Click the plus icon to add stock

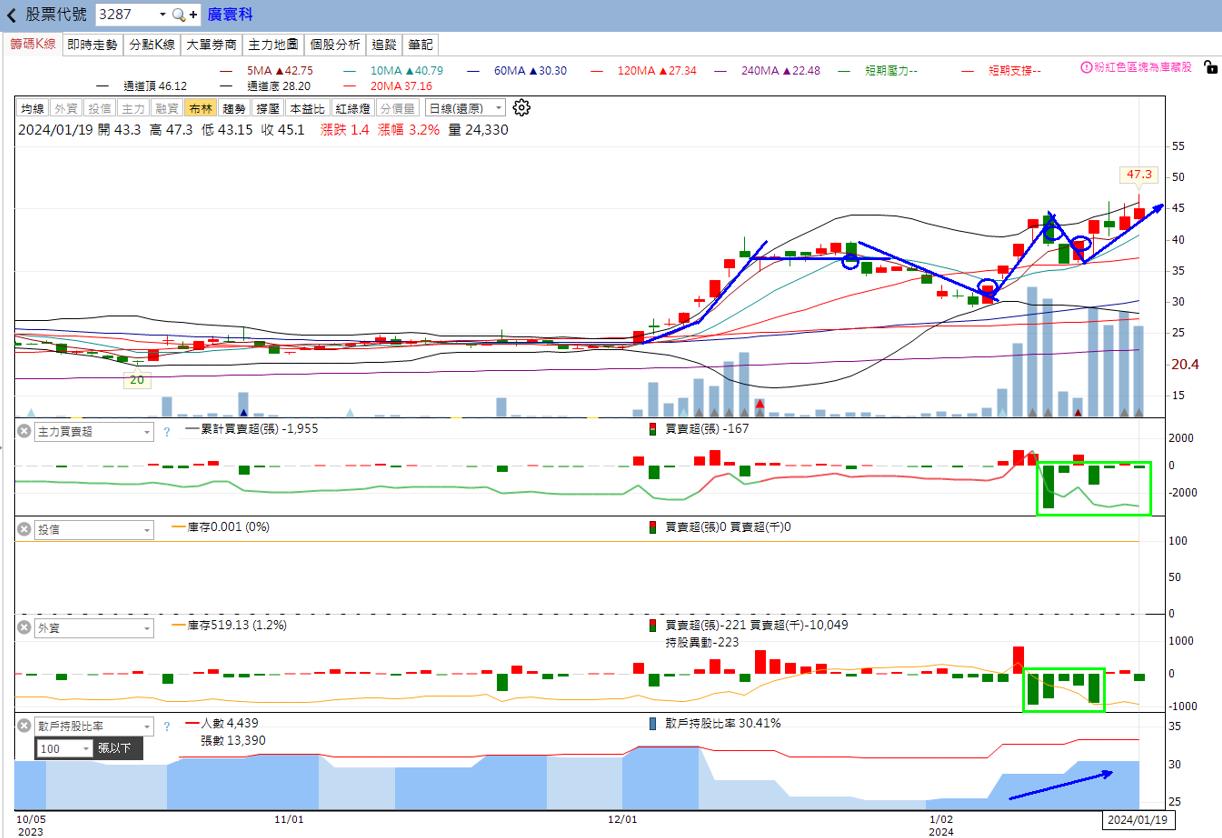[193, 15]
